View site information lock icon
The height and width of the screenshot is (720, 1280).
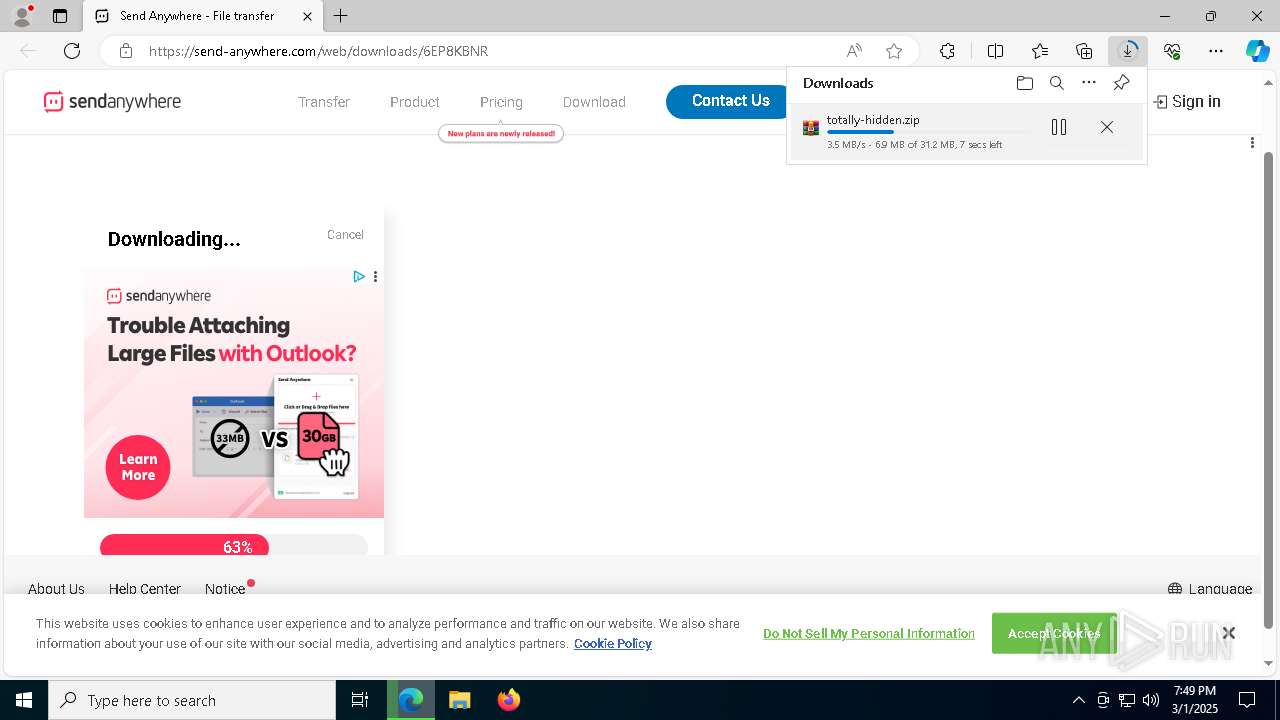click(126, 51)
